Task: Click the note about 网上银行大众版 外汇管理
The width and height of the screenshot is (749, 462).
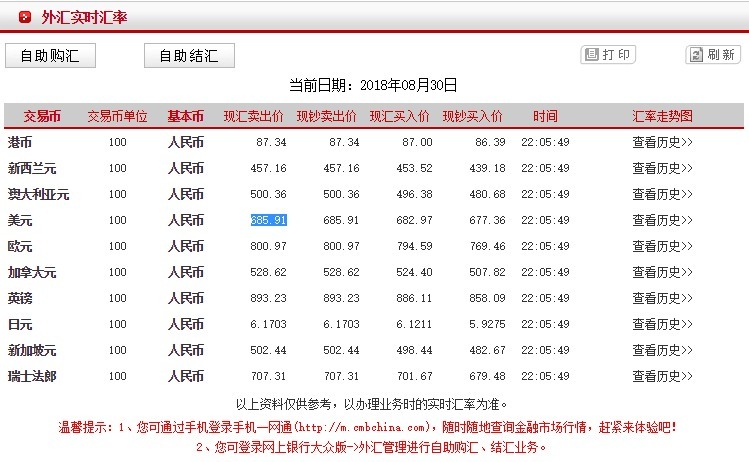Action: (371, 448)
